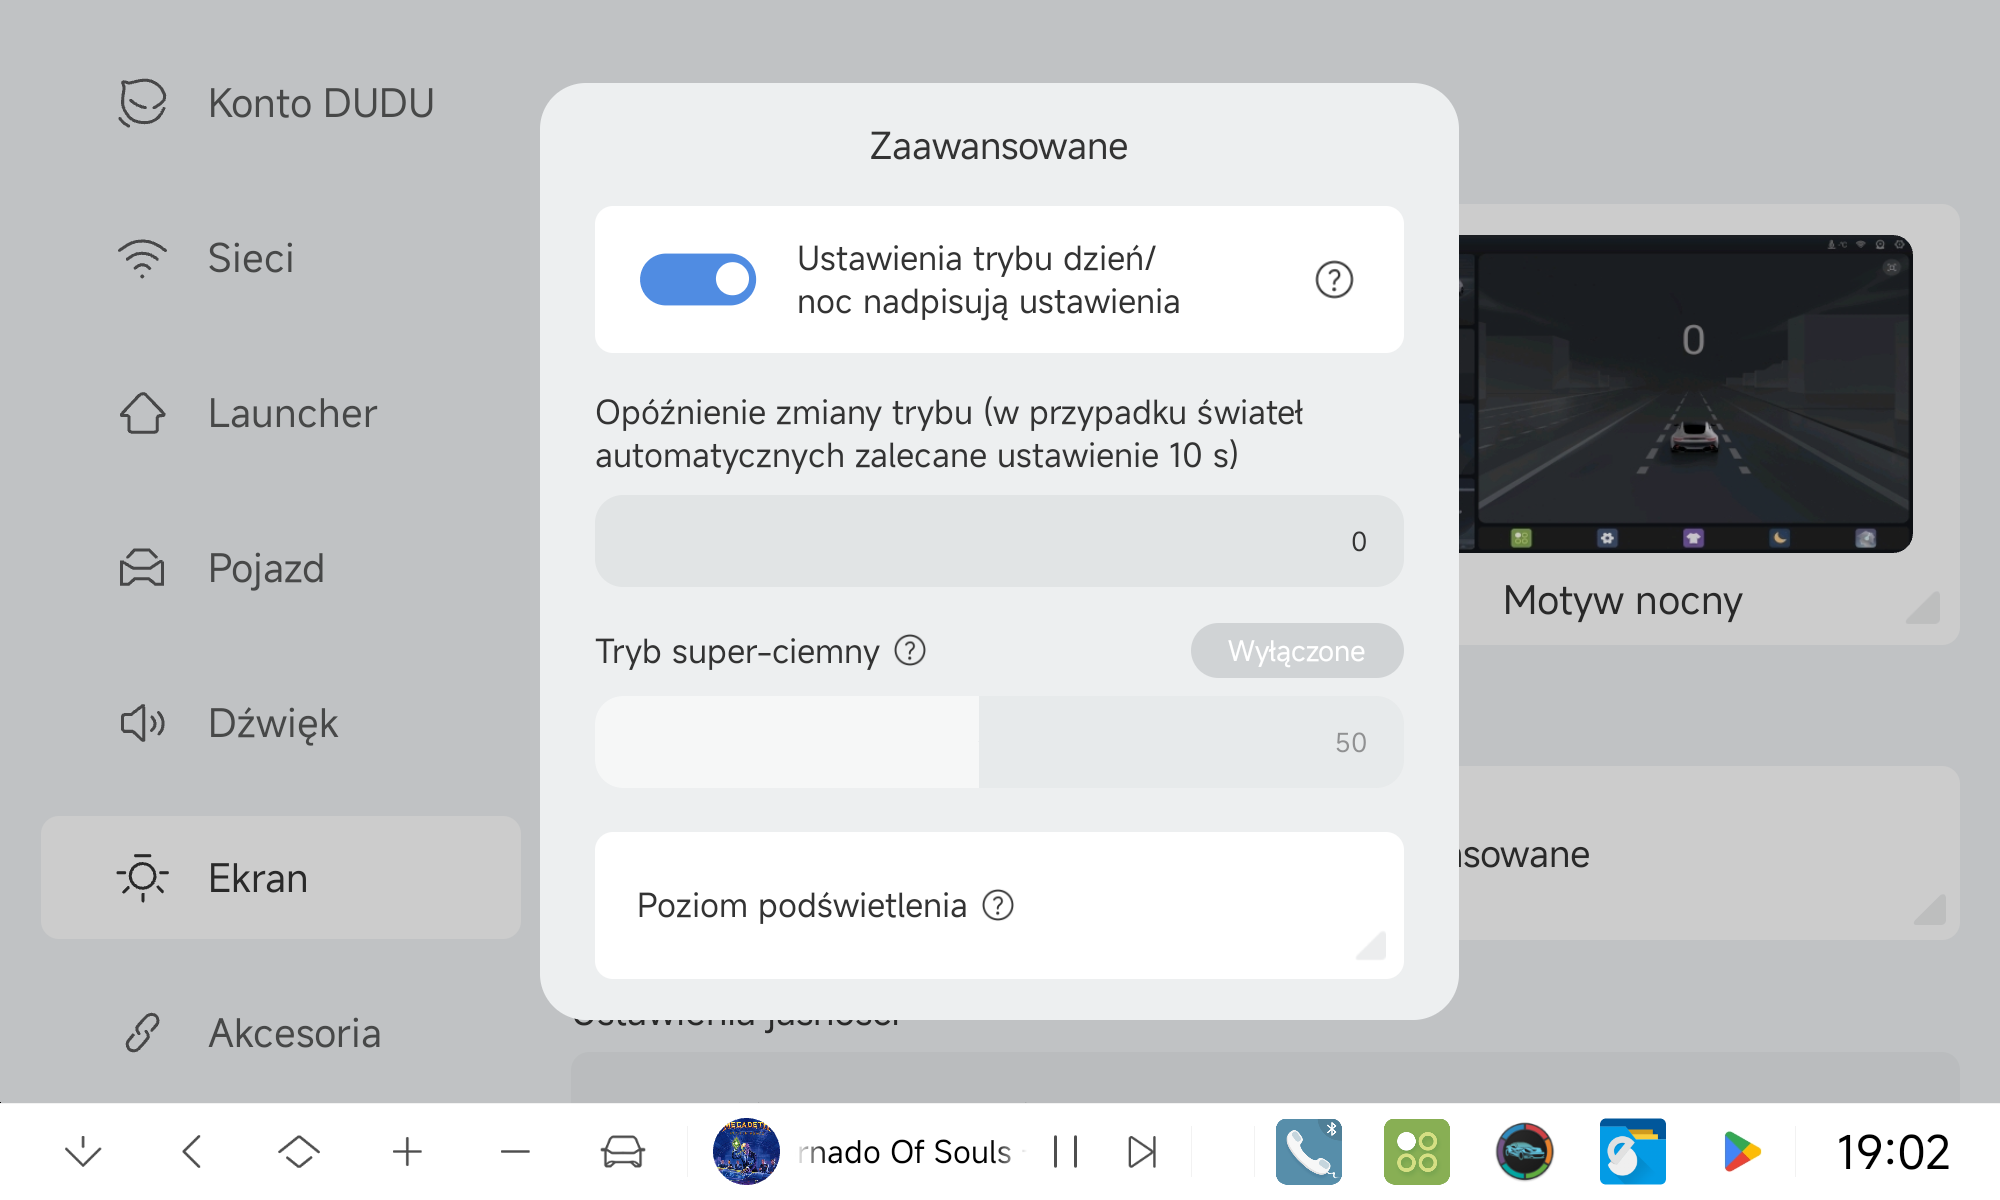Open Pojazd vehicle settings

pyautogui.click(x=280, y=568)
